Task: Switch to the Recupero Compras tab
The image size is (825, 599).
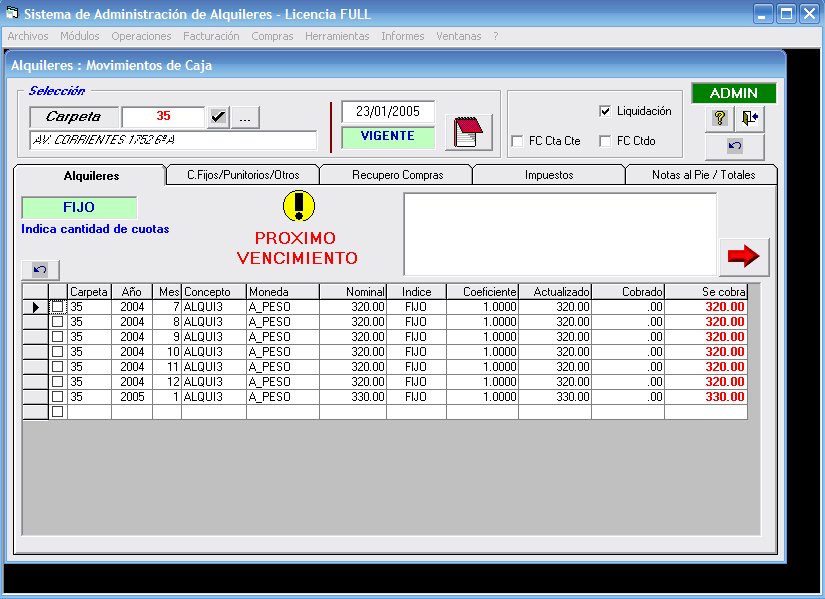Action: [397, 175]
